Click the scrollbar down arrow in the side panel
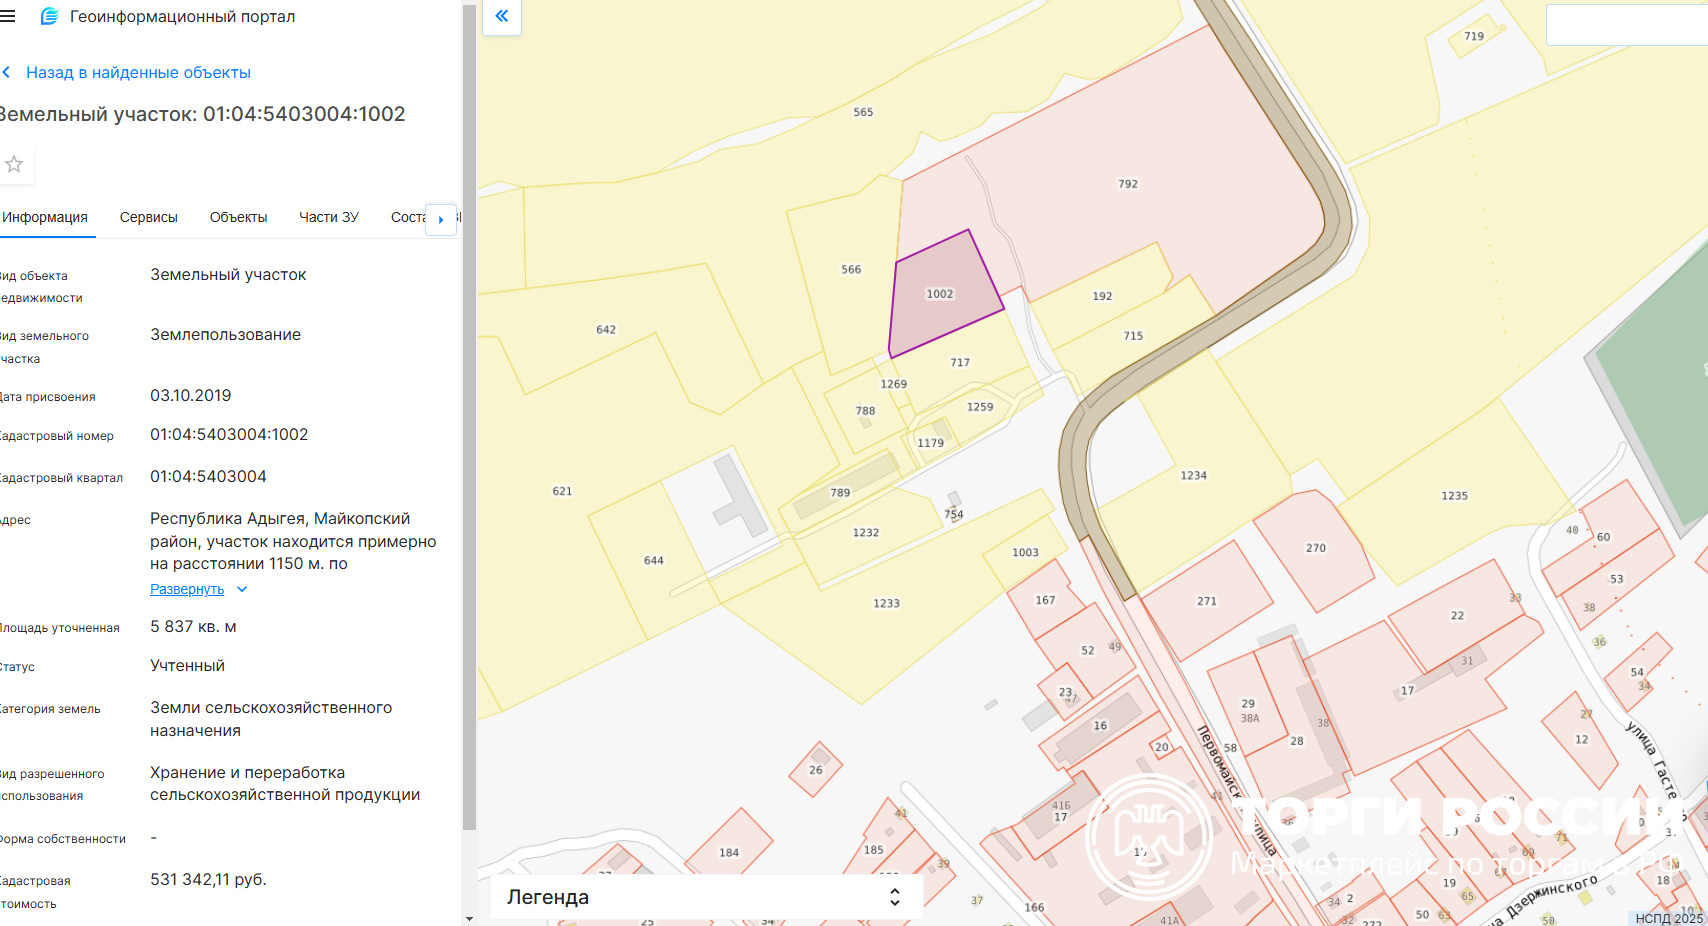 click(469, 918)
